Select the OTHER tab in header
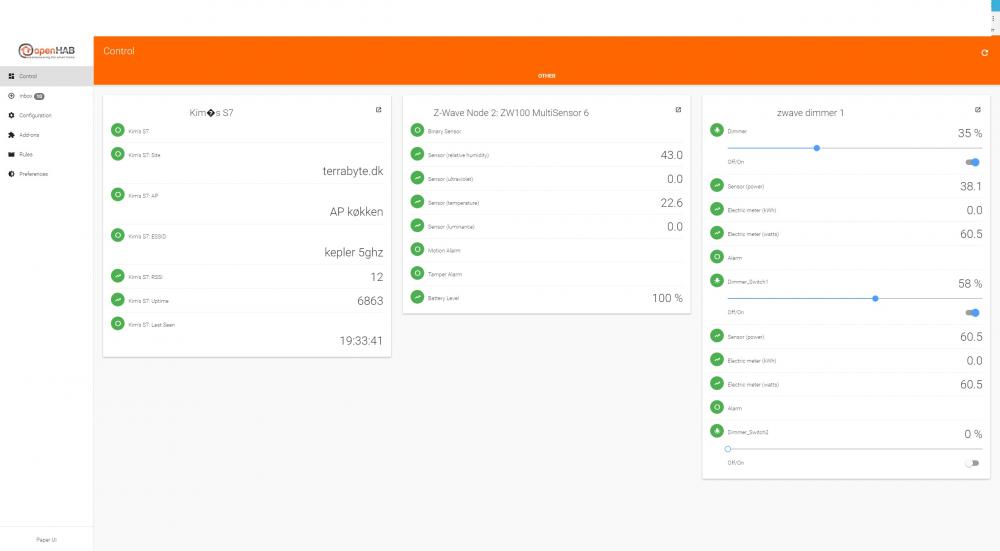Screen dimensions: 1000x551 tap(546, 76)
